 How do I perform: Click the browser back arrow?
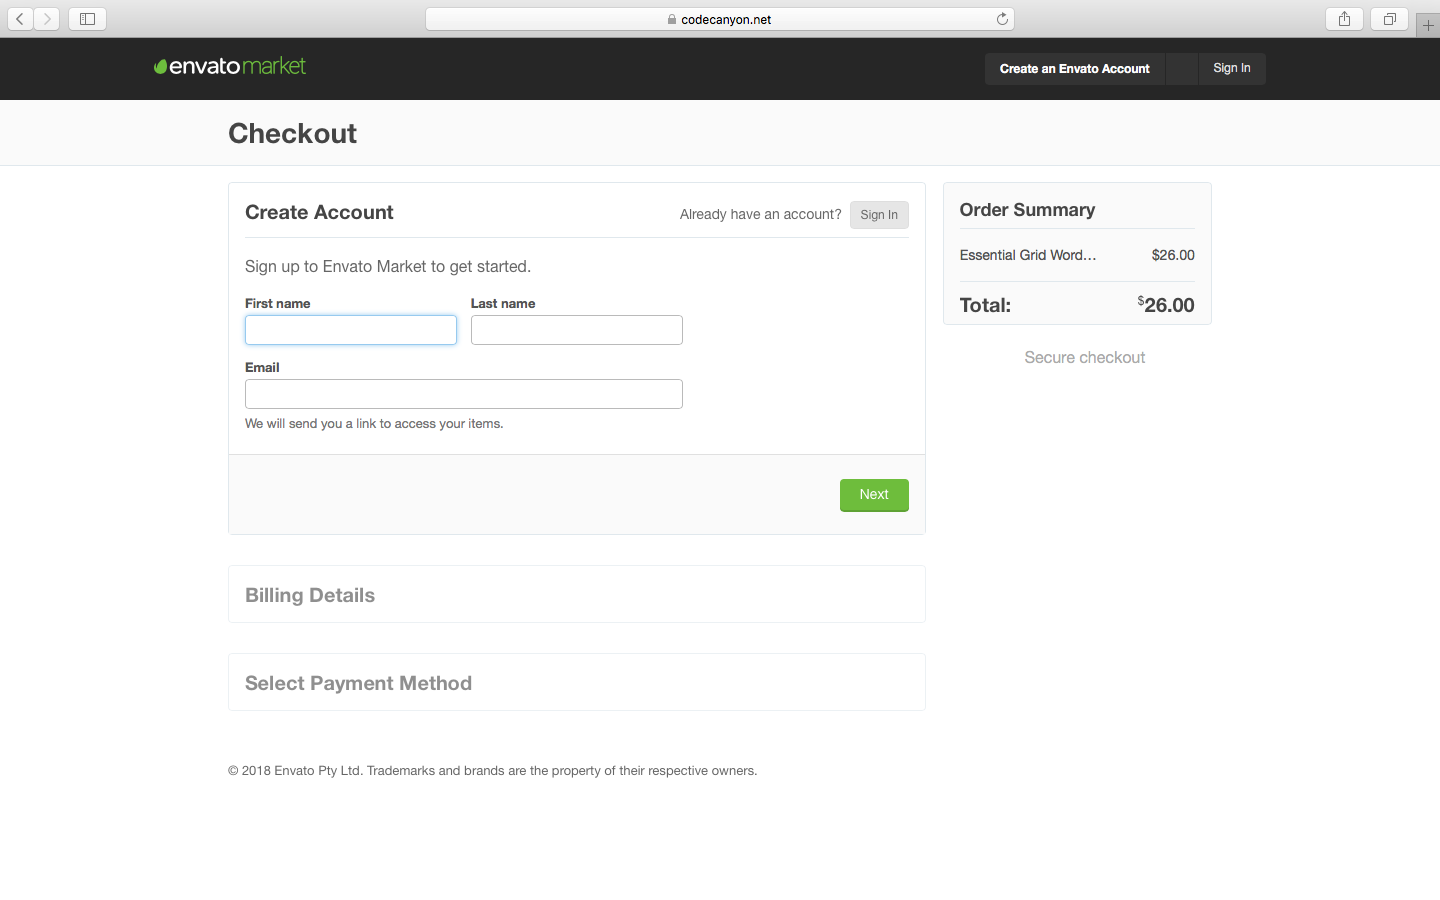pos(20,19)
